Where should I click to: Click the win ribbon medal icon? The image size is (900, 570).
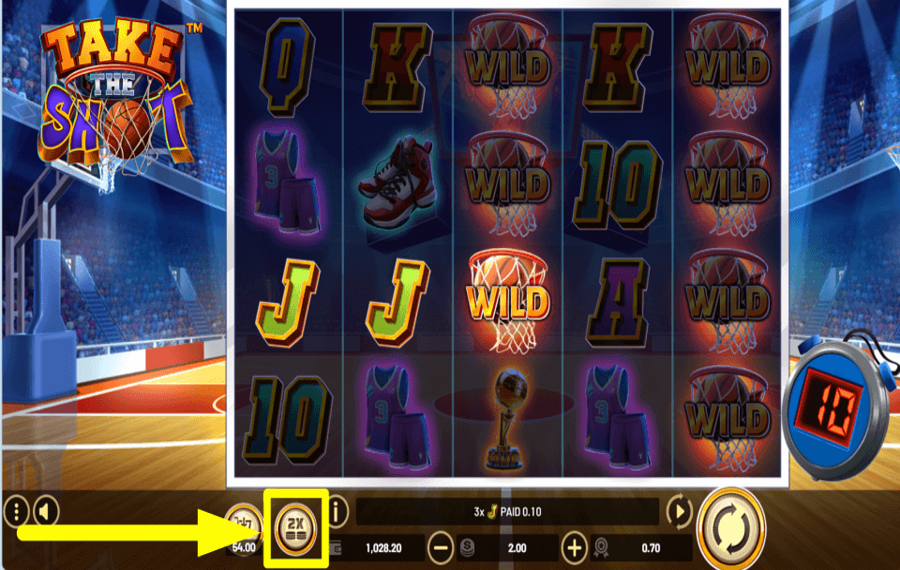(601, 548)
